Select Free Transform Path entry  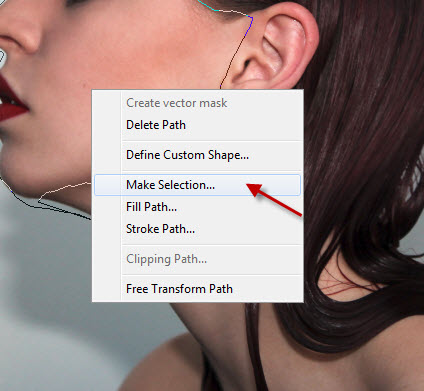197,289
